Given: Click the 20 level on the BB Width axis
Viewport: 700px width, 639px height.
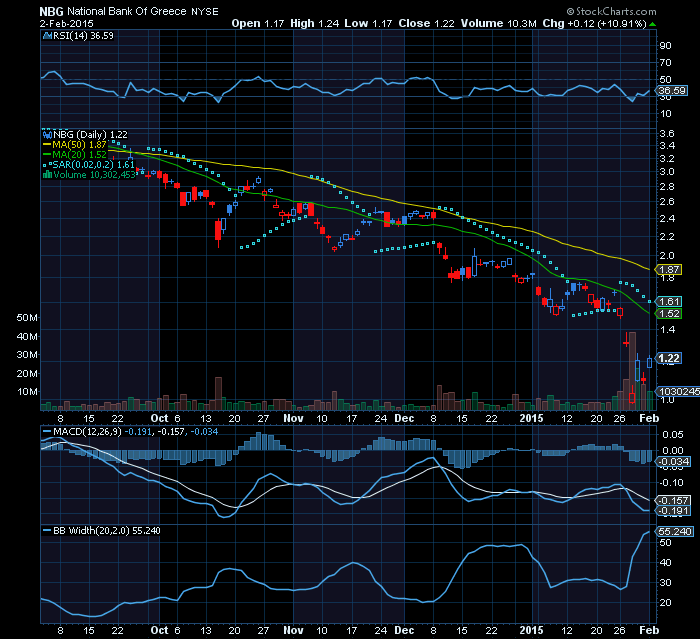Looking at the screenshot, I should pos(665,603).
